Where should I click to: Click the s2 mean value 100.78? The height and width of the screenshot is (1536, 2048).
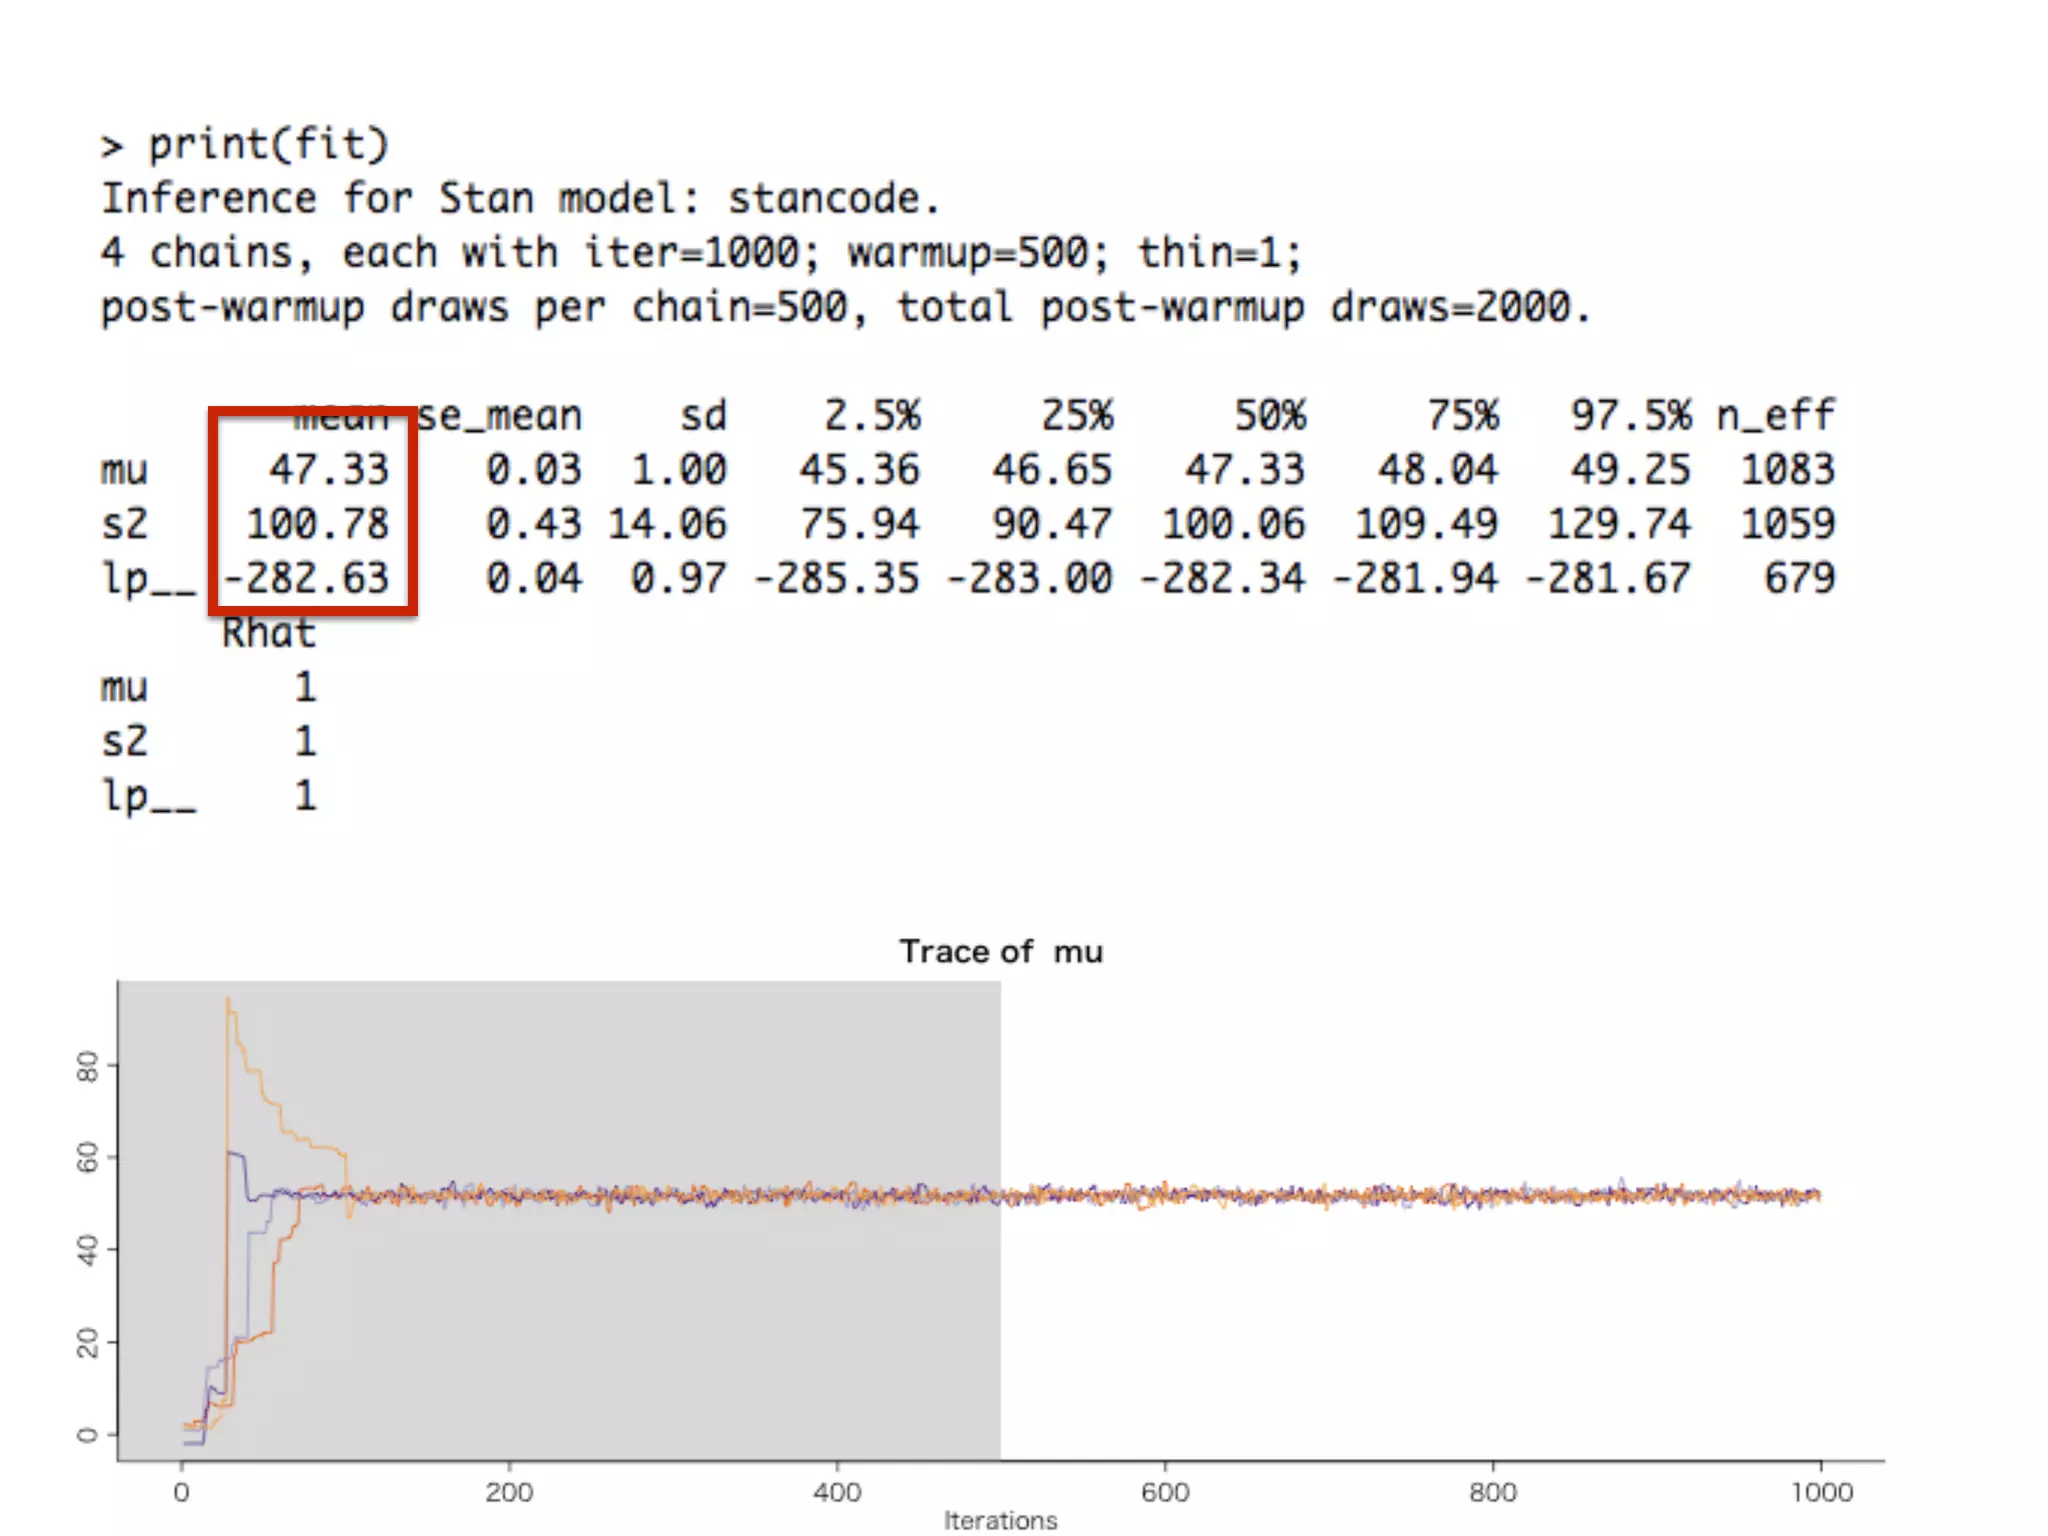pyautogui.click(x=317, y=524)
